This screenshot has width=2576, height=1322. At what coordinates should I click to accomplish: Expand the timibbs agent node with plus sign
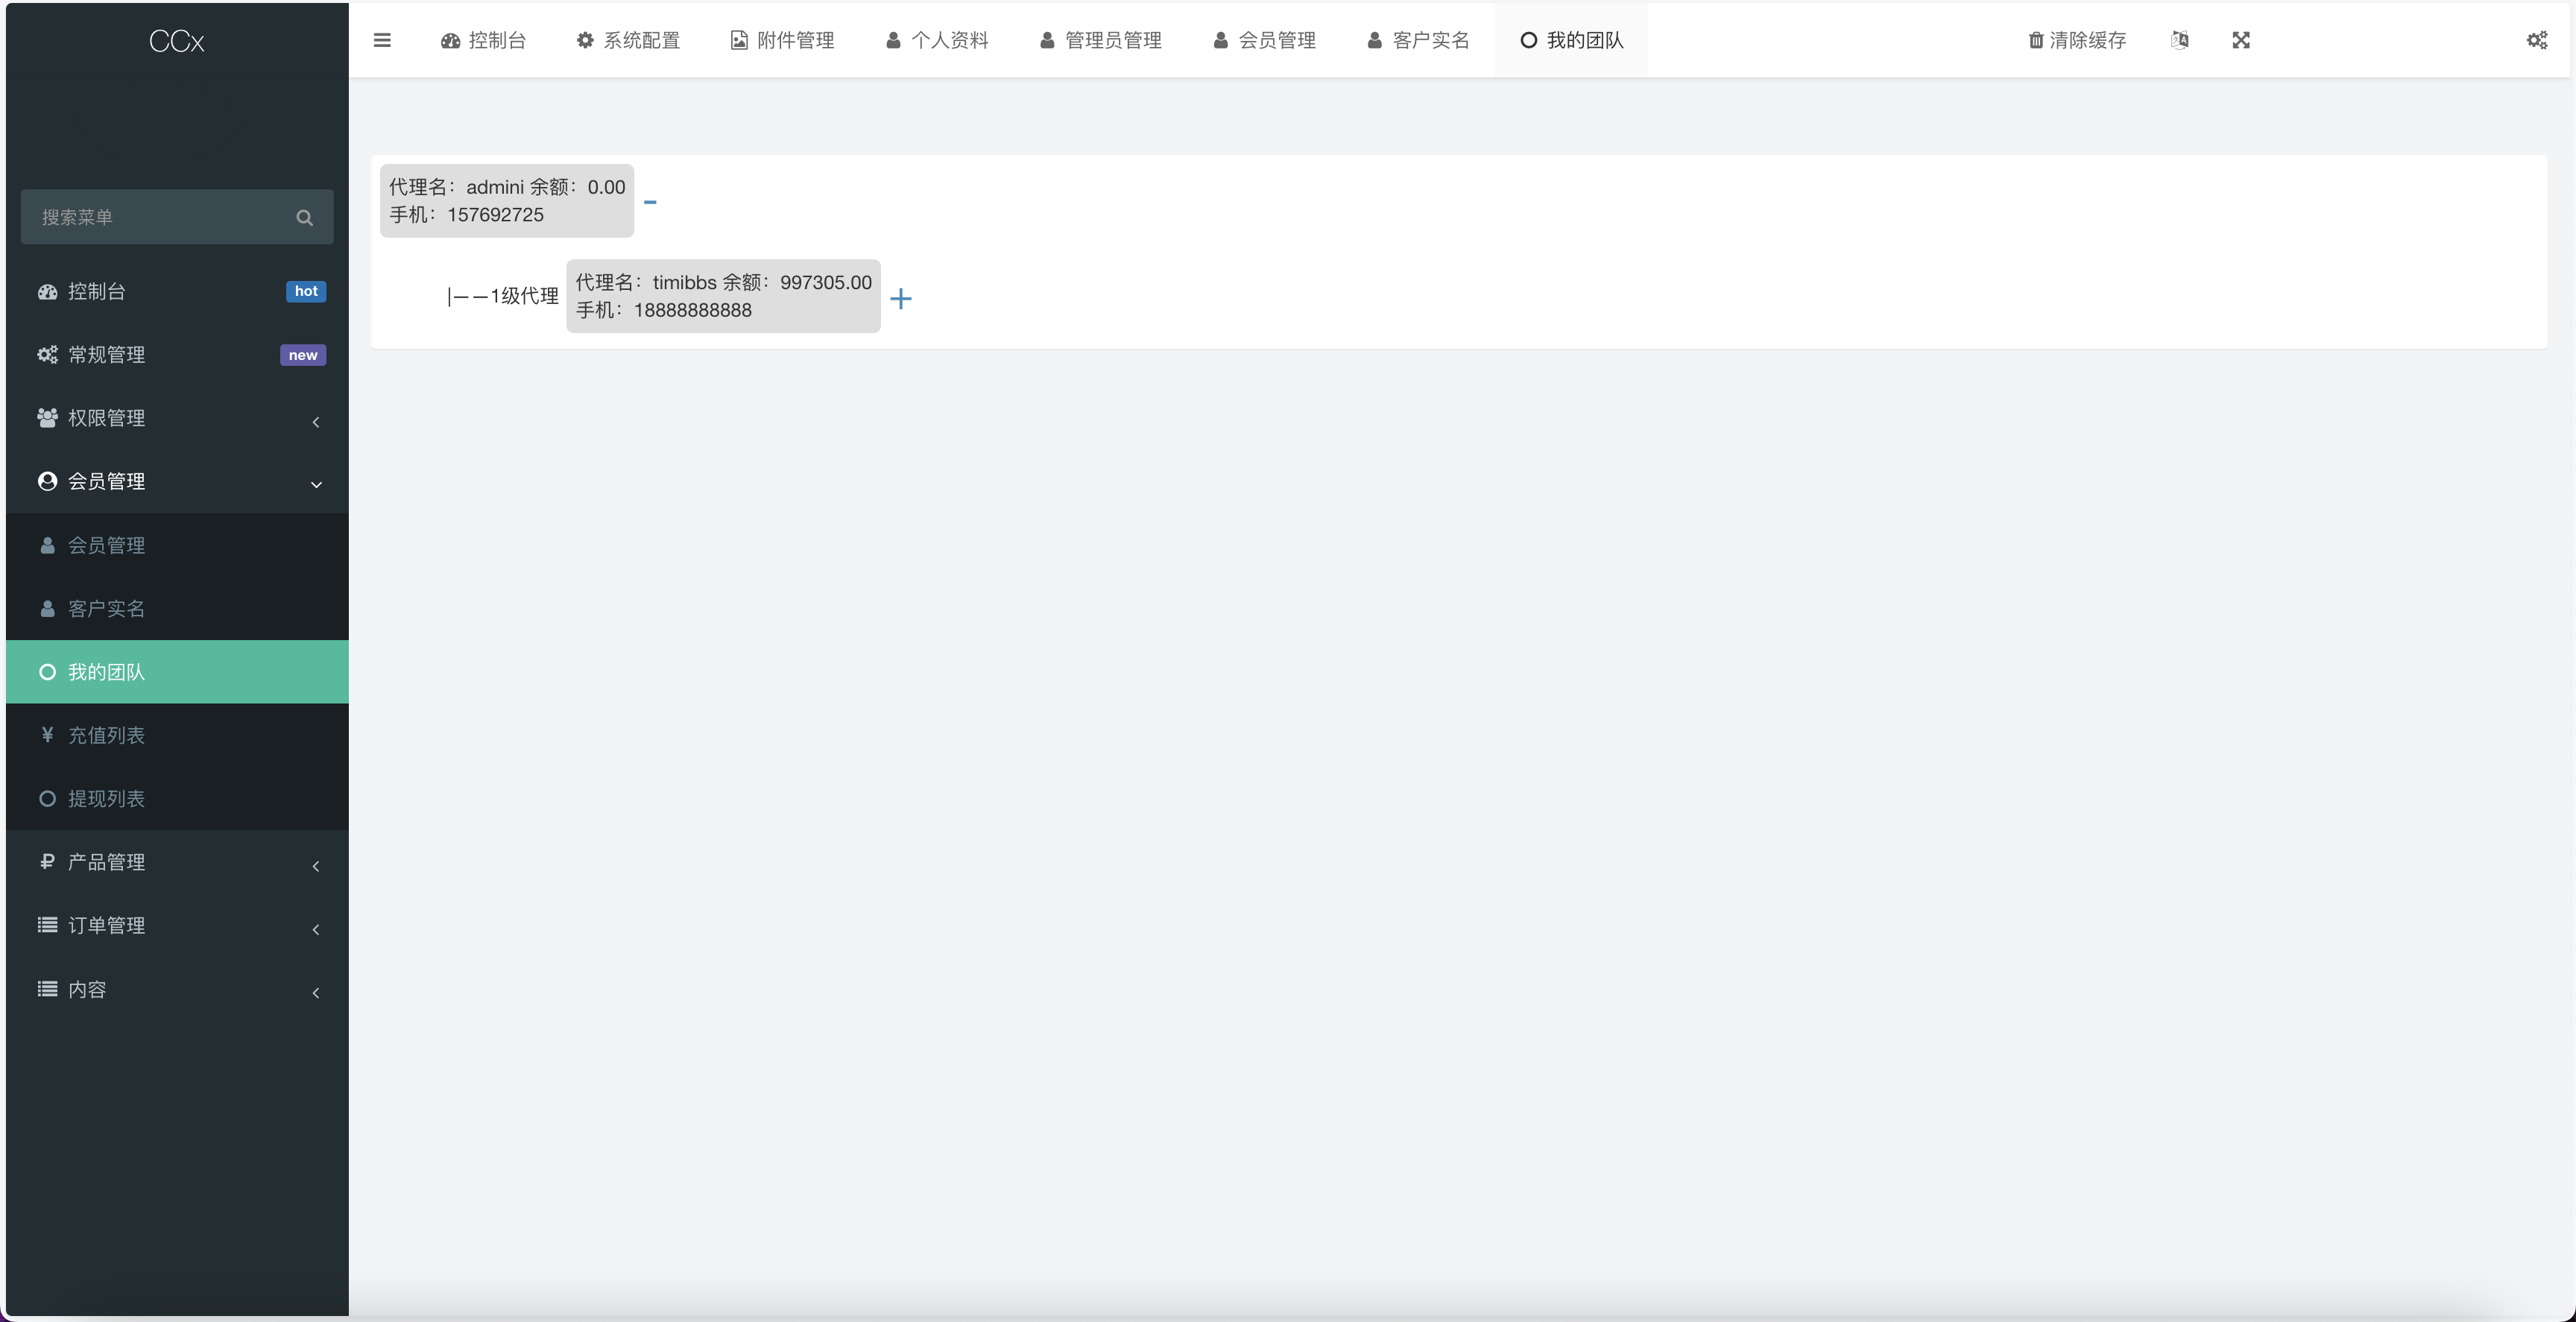pyautogui.click(x=902, y=297)
